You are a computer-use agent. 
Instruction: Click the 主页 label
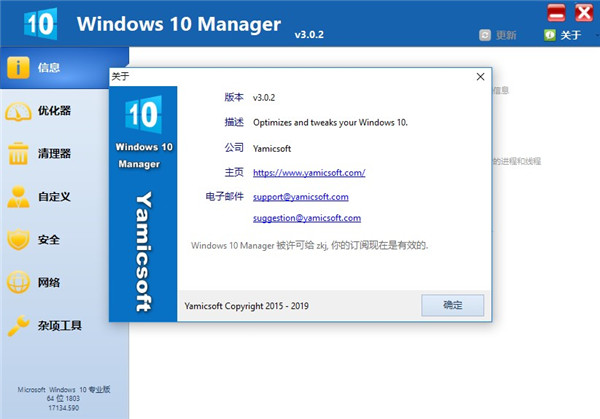(234, 172)
